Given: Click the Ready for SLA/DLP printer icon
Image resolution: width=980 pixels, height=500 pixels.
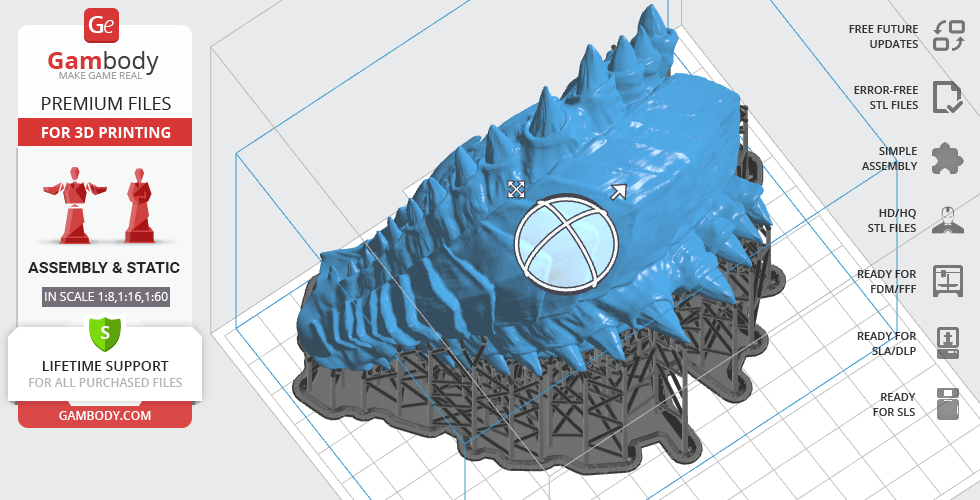Looking at the screenshot, I should [947, 343].
